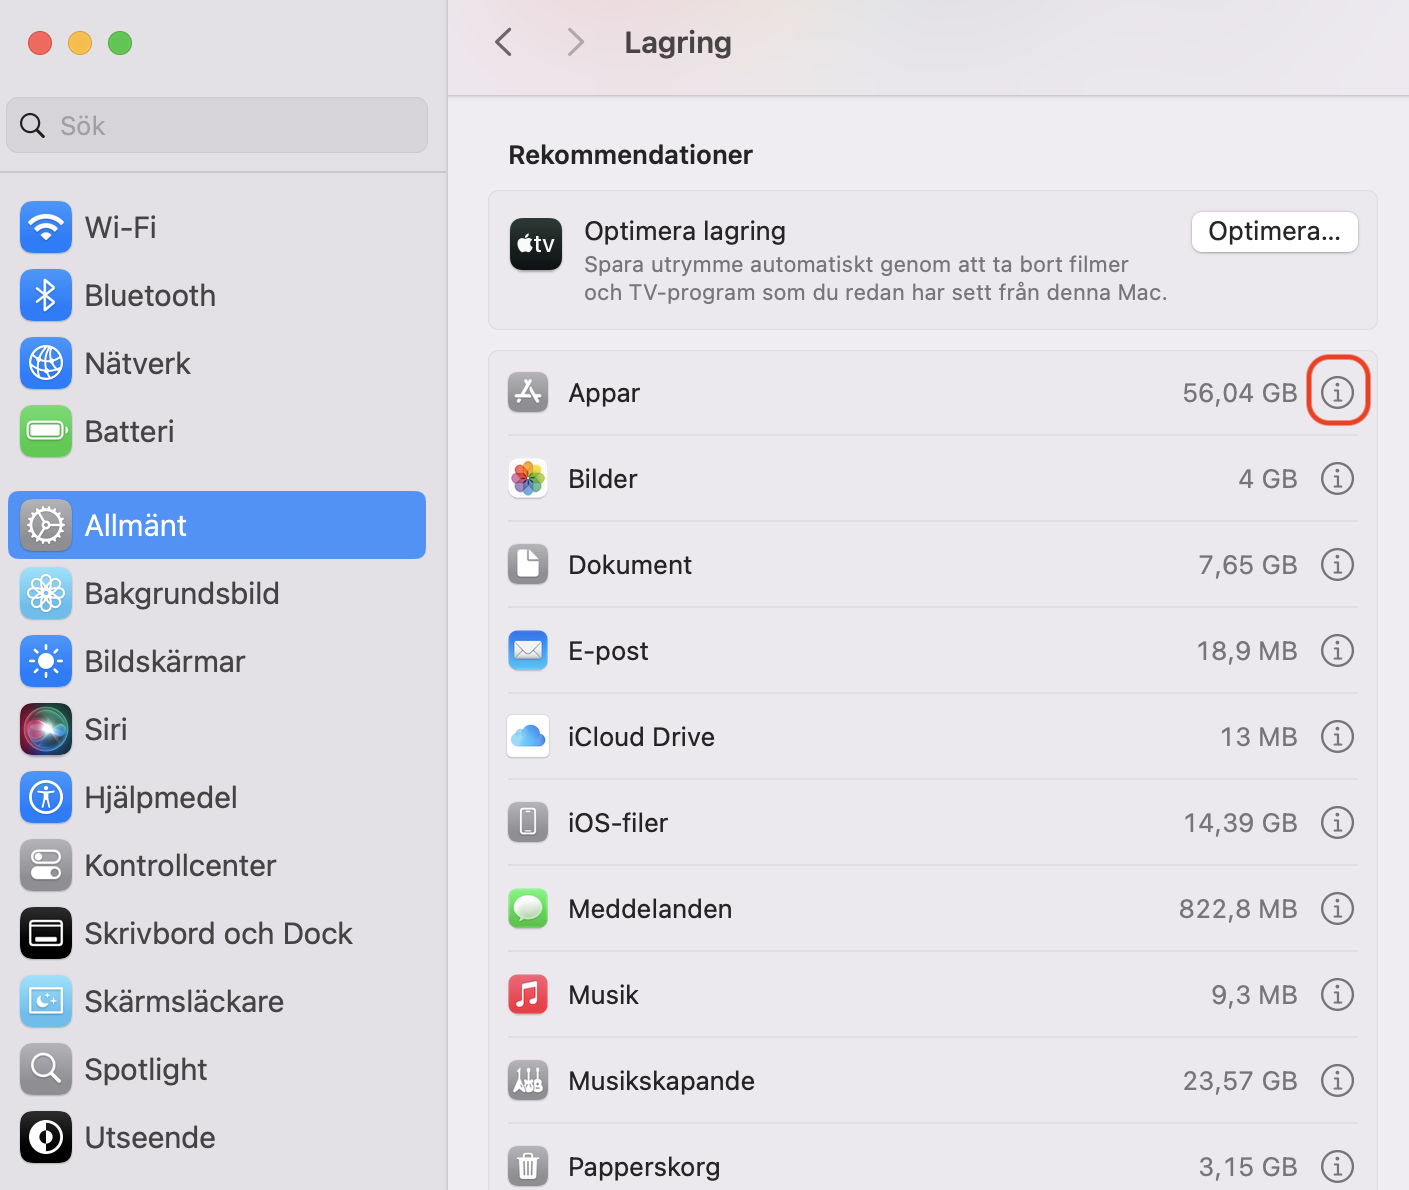
Task: Open Bildskärmar settings
Action: [217, 661]
